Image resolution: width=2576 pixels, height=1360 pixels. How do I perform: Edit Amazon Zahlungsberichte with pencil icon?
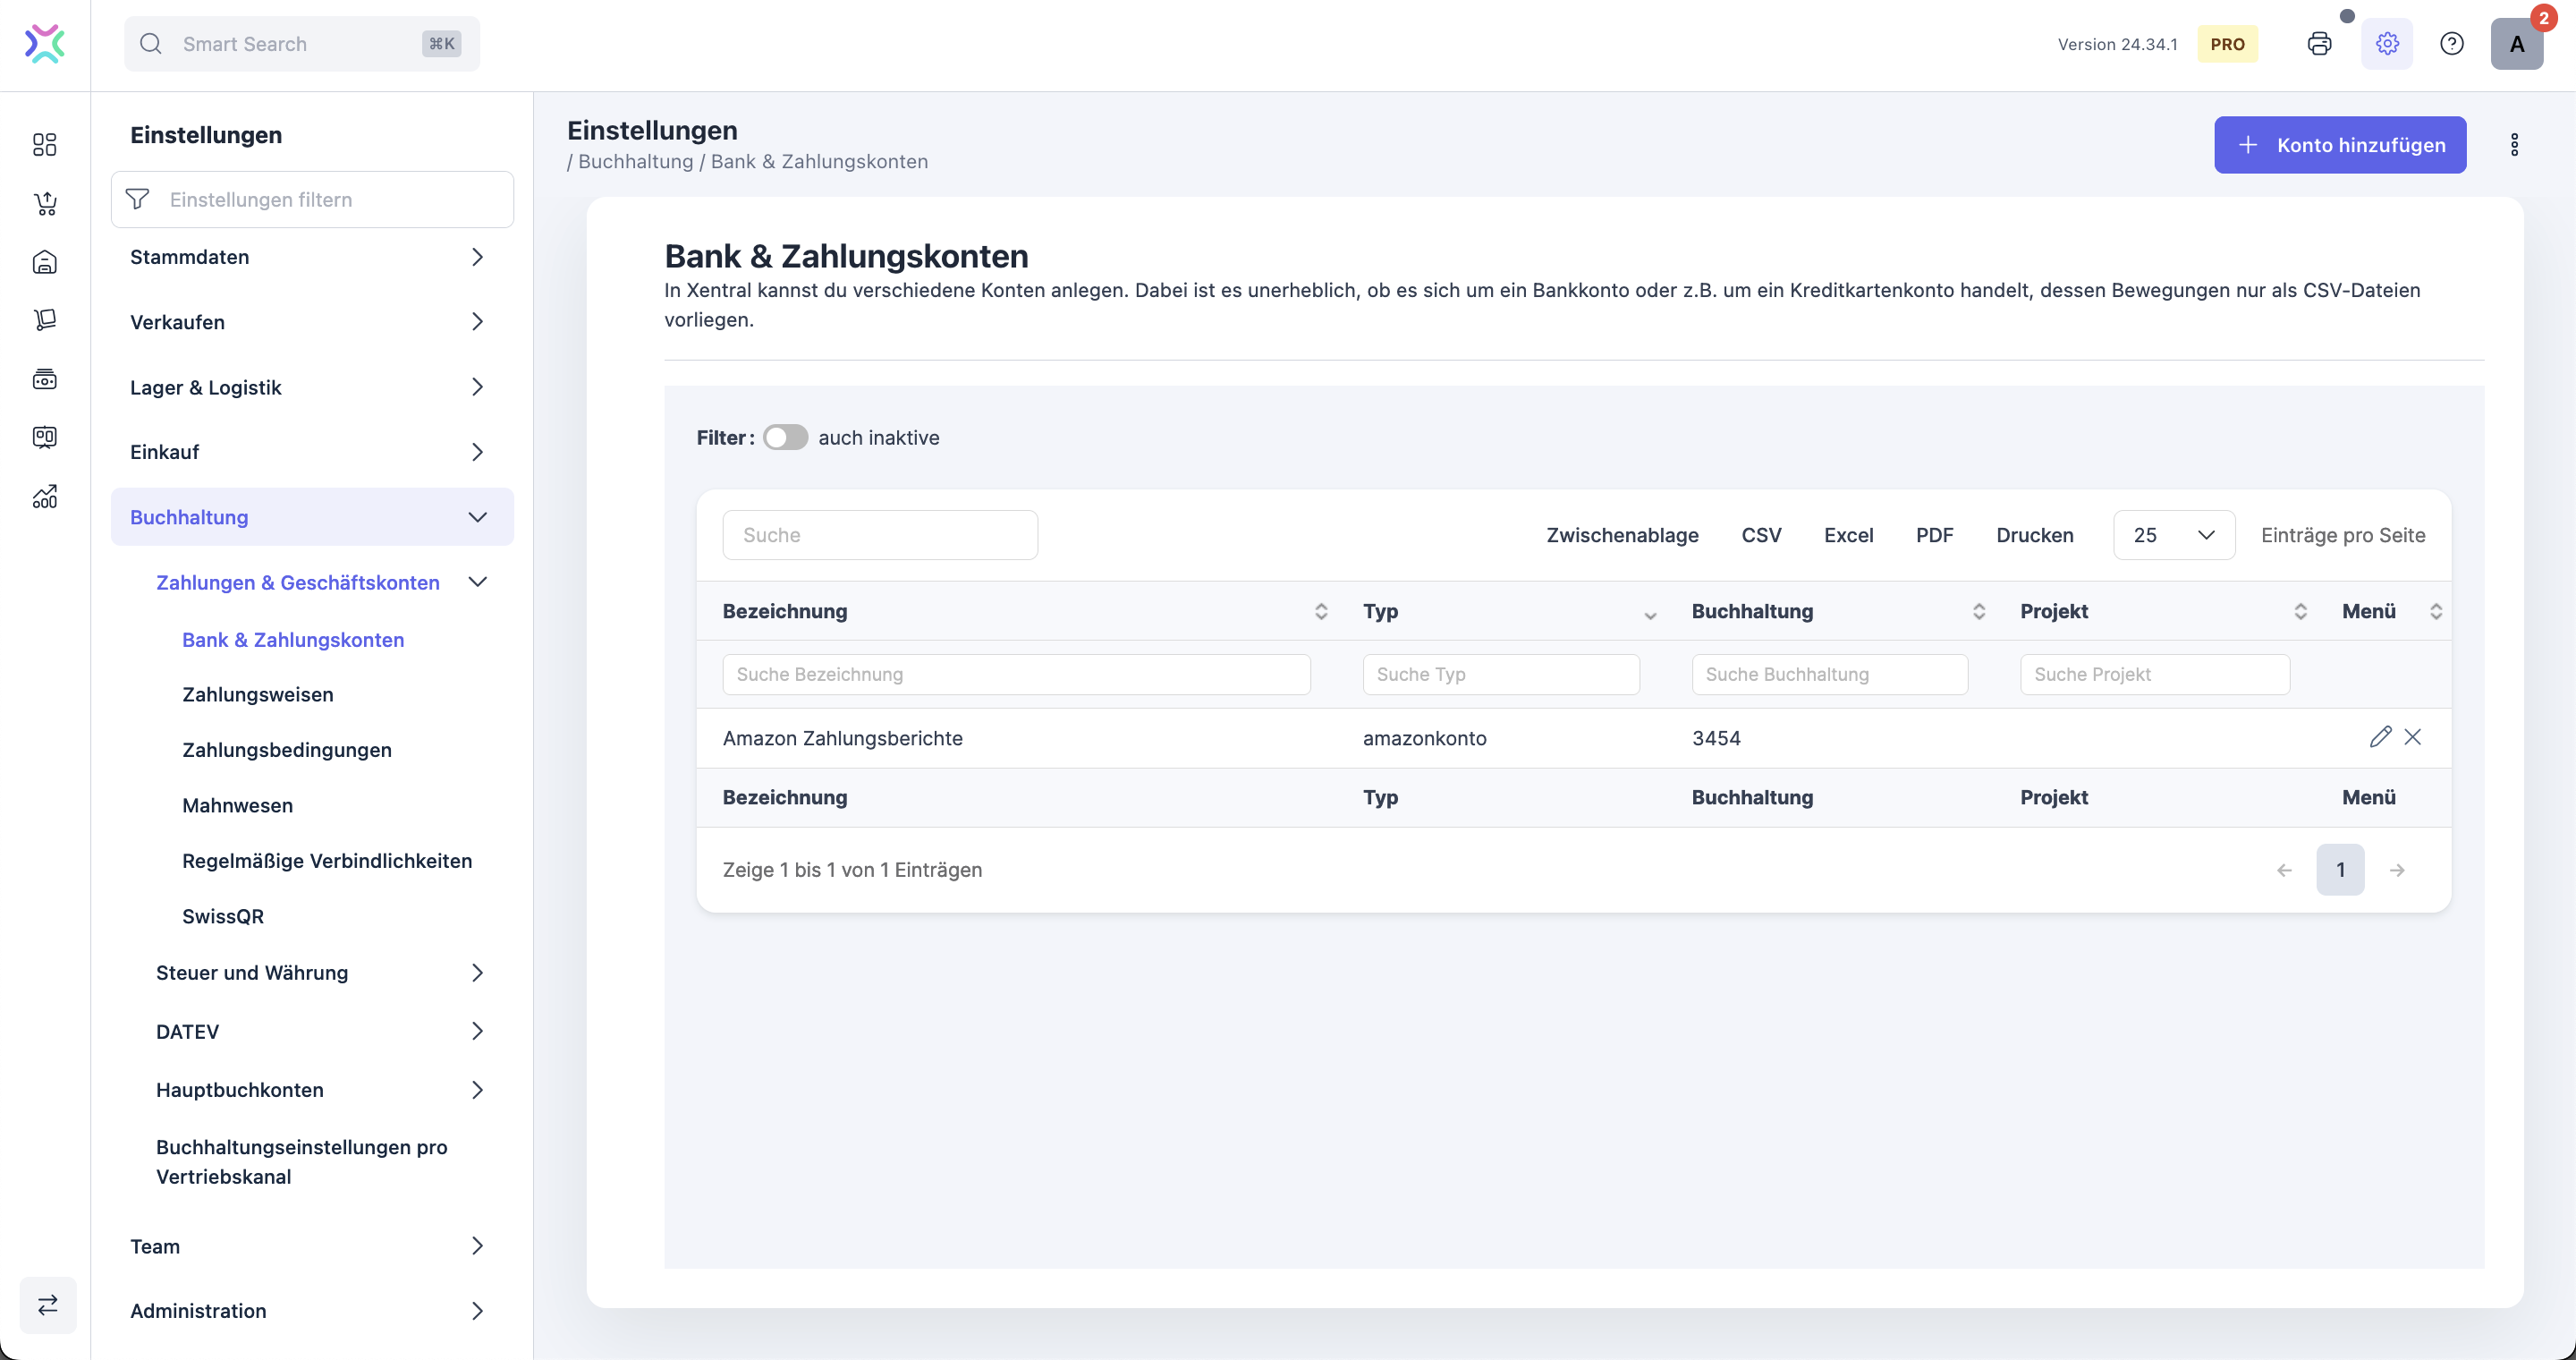point(2380,737)
